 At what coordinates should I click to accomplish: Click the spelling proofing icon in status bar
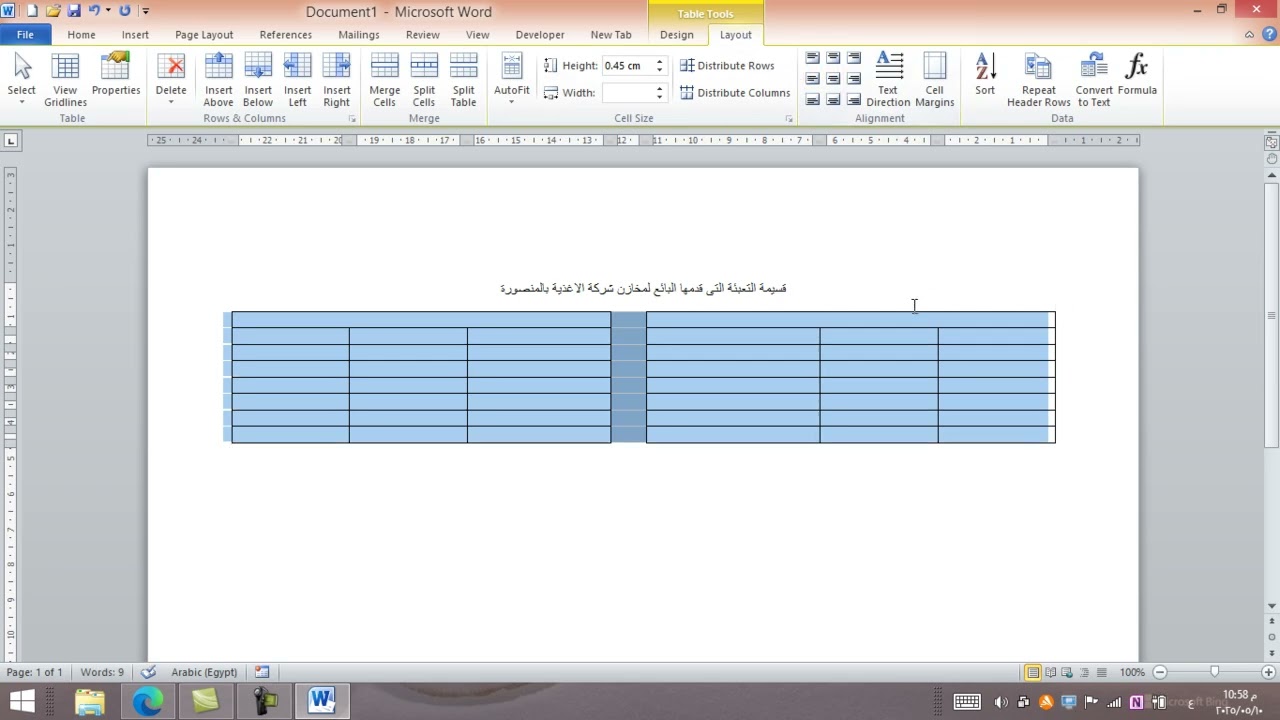coord(149,672)
